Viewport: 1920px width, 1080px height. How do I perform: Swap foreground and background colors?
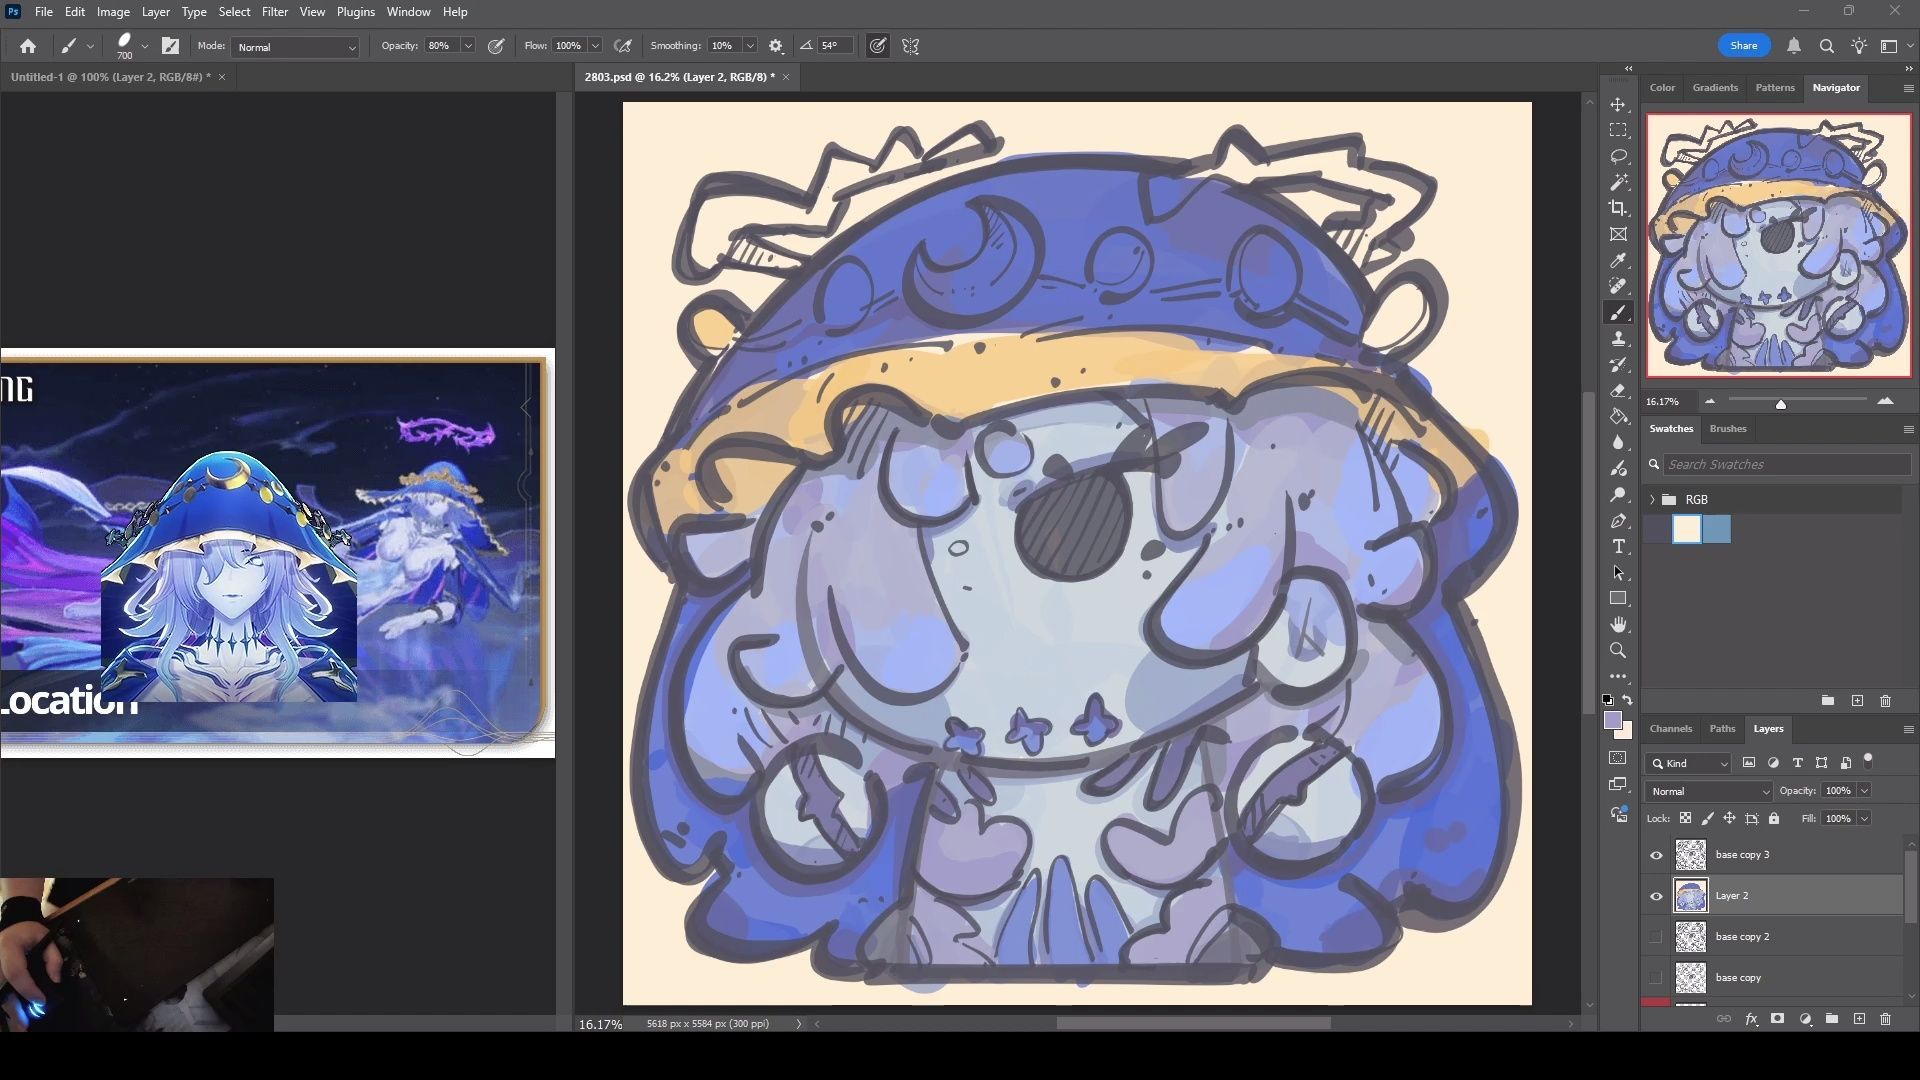1628,700
